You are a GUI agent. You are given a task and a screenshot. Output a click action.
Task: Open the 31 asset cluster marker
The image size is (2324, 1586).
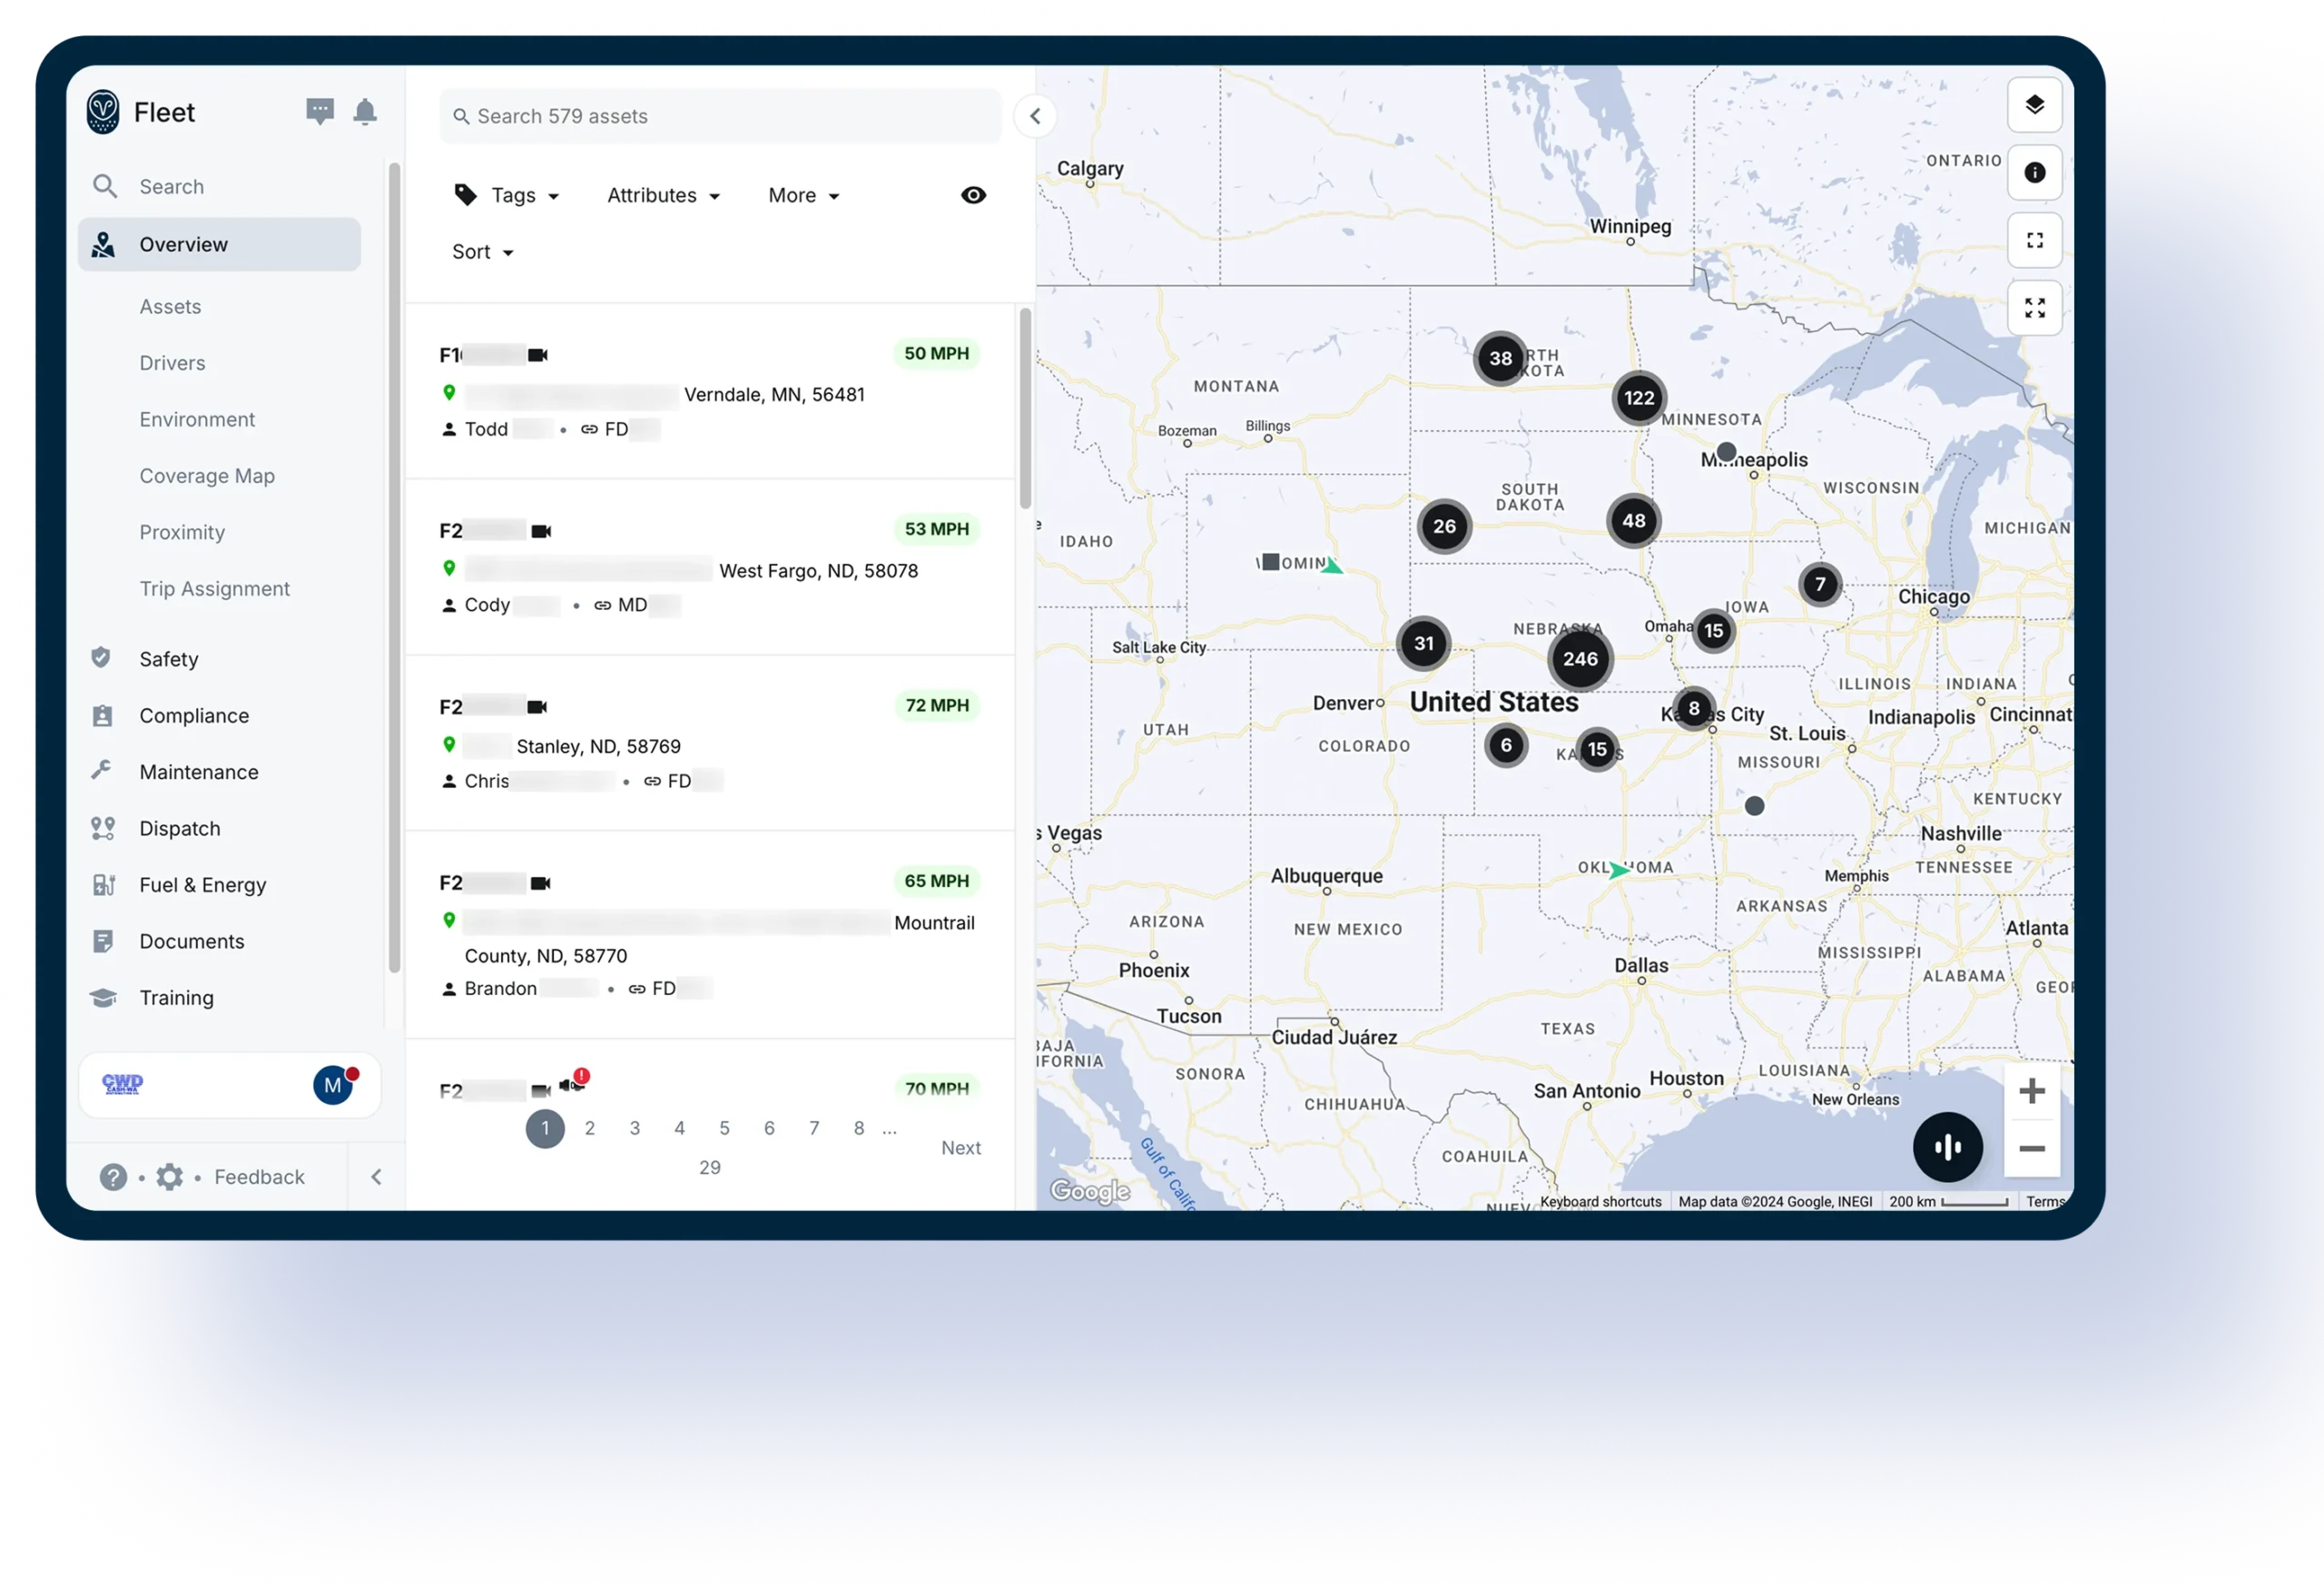[x=1424, y=644]
